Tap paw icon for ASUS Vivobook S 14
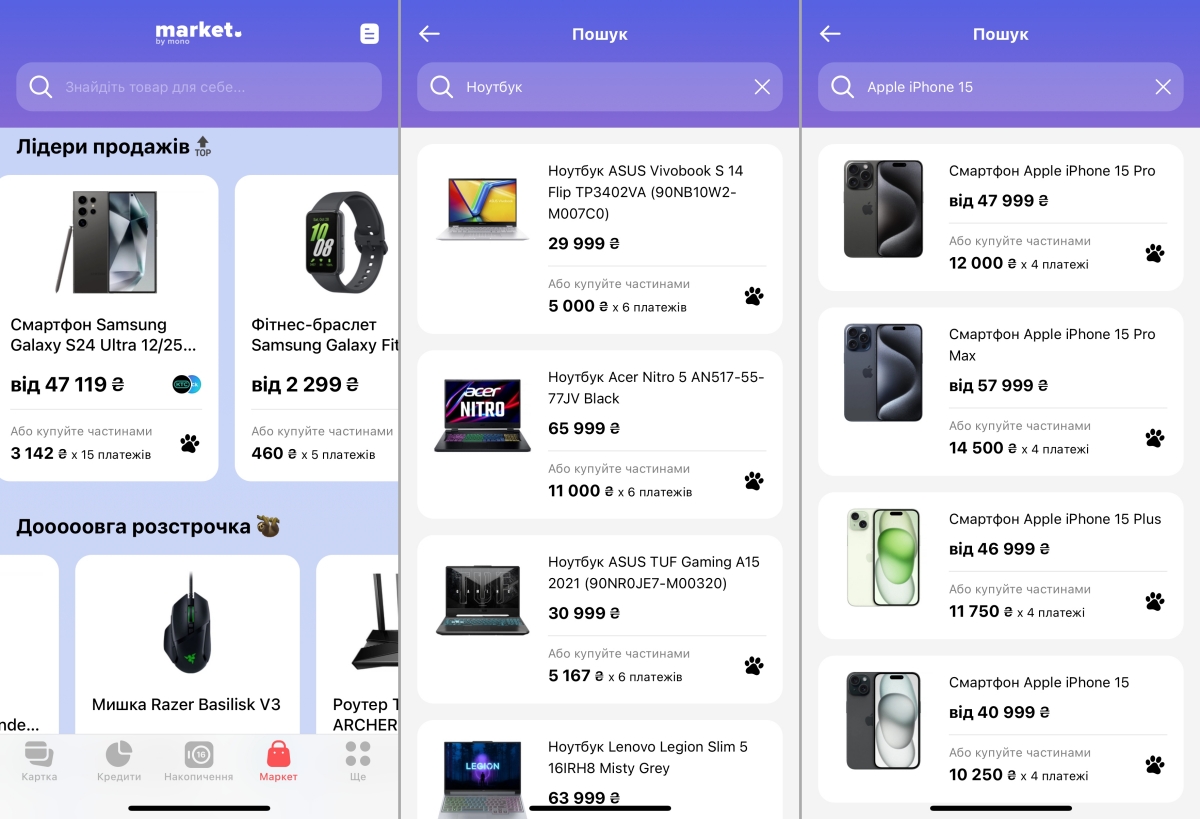 754,296
